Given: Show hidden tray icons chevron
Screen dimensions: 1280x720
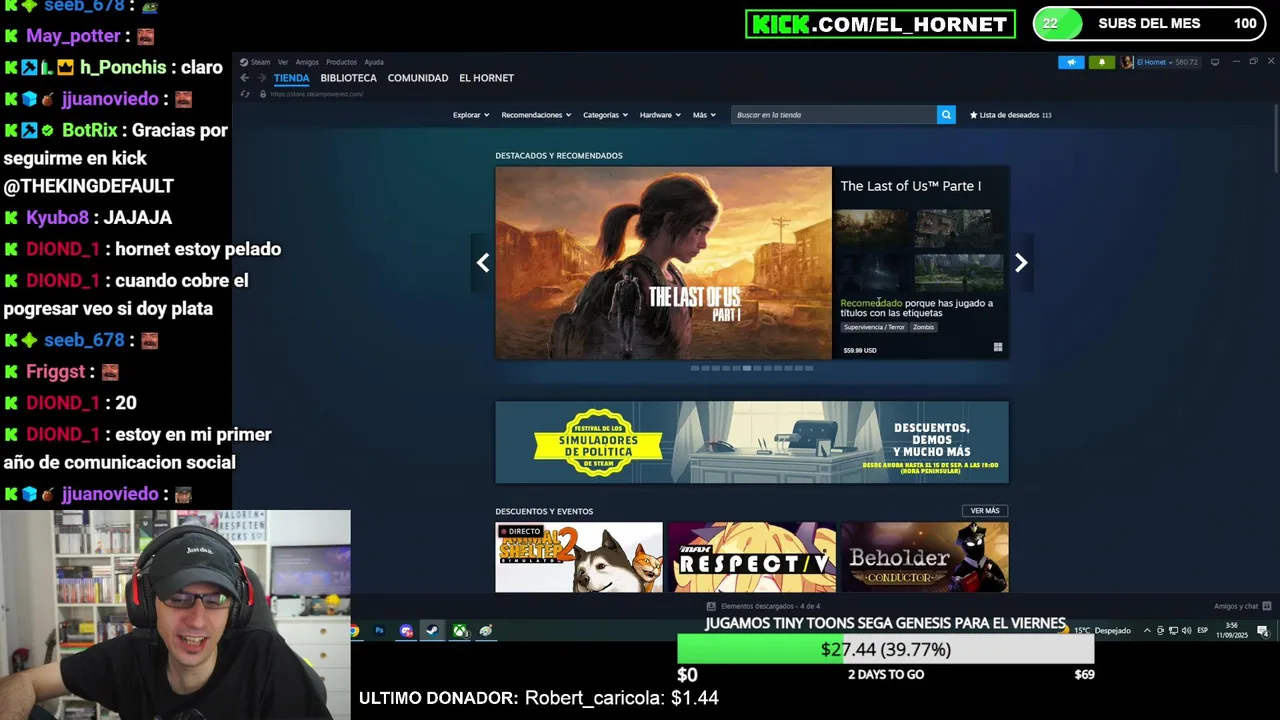Looking at the screenshot, I should pyautogui.click(x=1147, y=631).
